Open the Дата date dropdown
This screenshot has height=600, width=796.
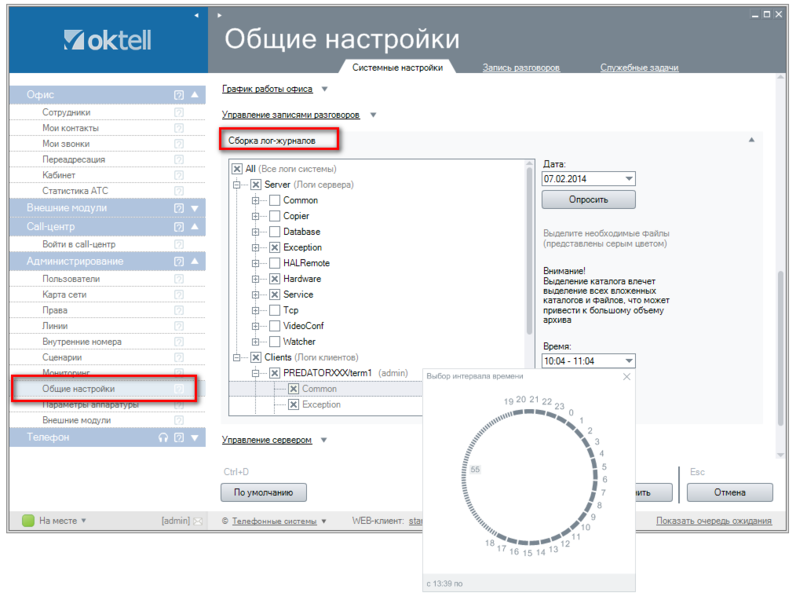(629, 179)
